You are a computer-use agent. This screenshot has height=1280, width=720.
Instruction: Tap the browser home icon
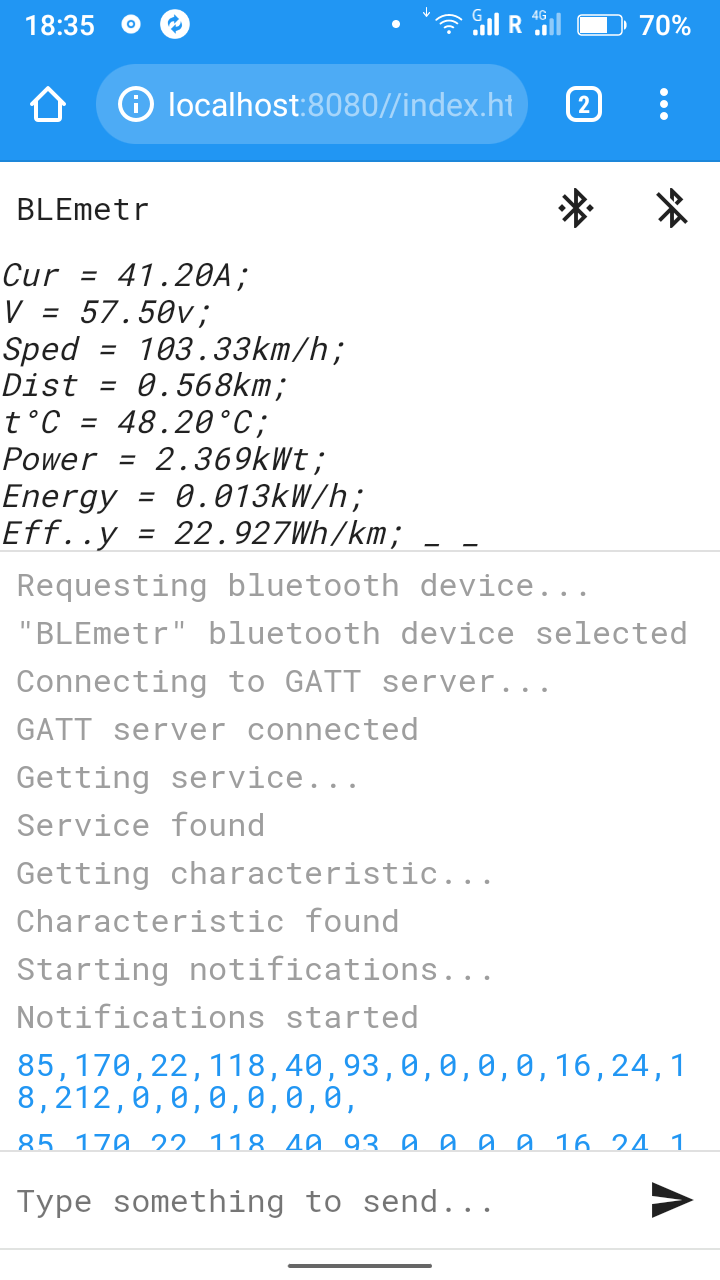48,104
